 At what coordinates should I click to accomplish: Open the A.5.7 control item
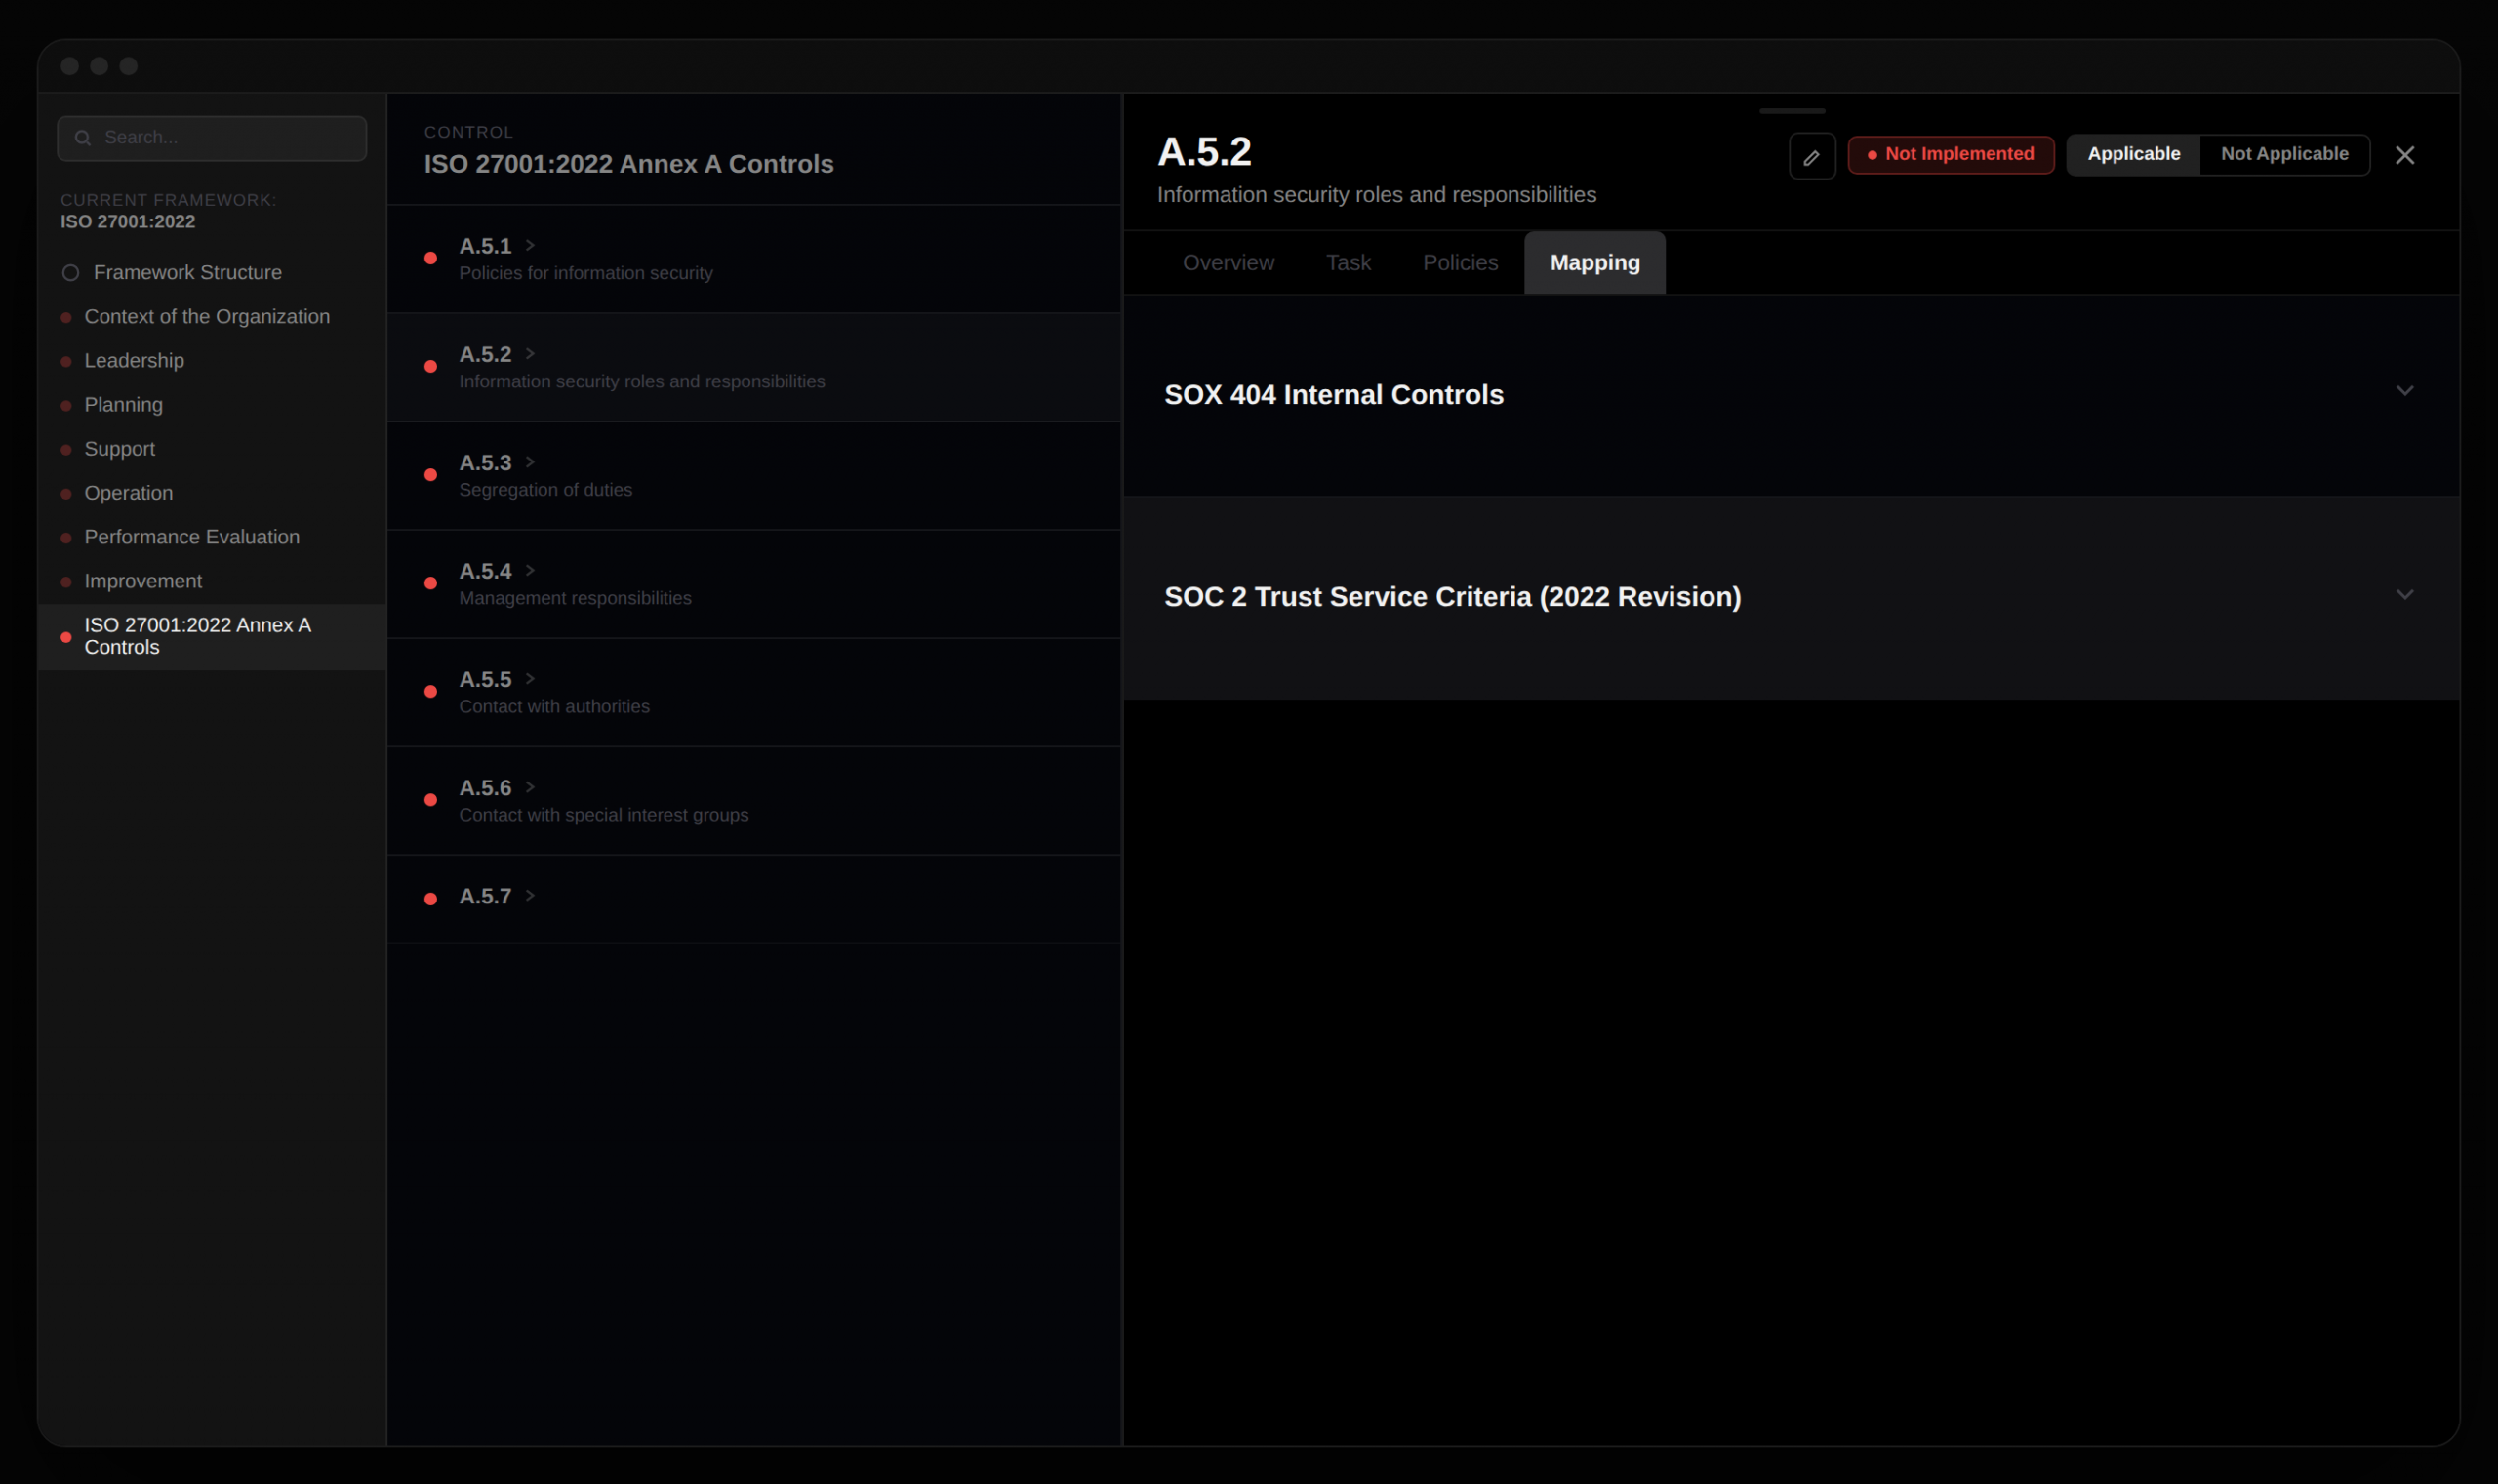pyautogui.click(x=485, y=897)
